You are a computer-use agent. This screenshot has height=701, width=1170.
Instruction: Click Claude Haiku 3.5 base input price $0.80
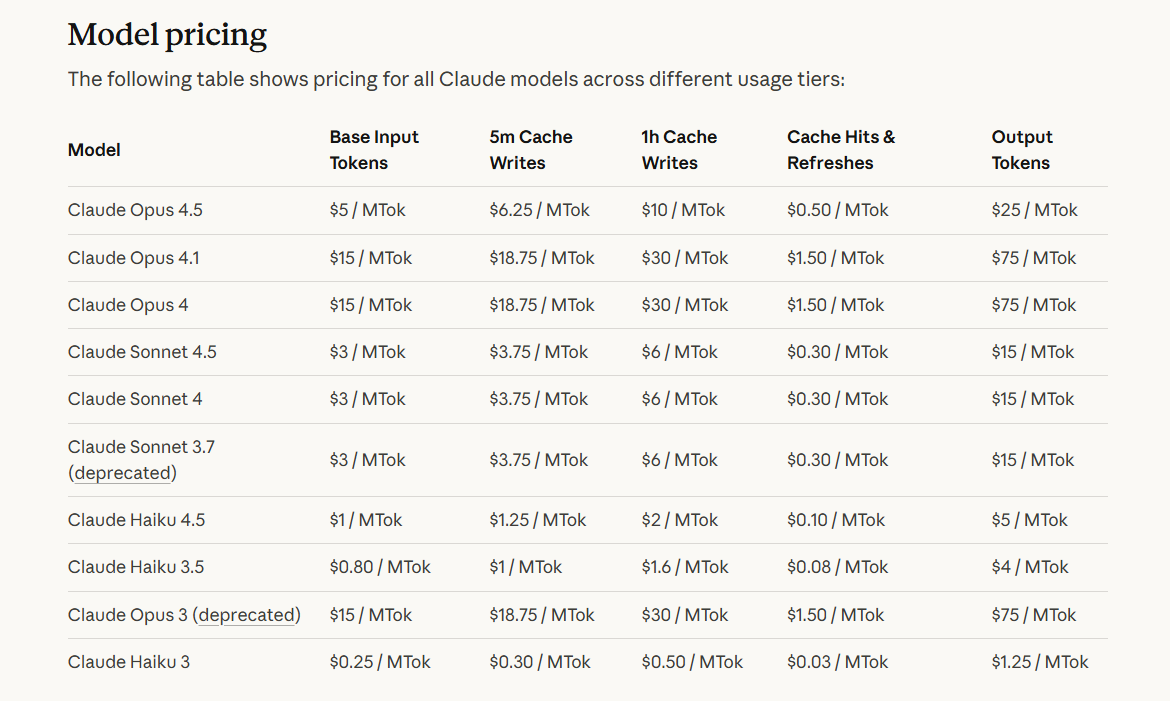[x=380, y=567]
